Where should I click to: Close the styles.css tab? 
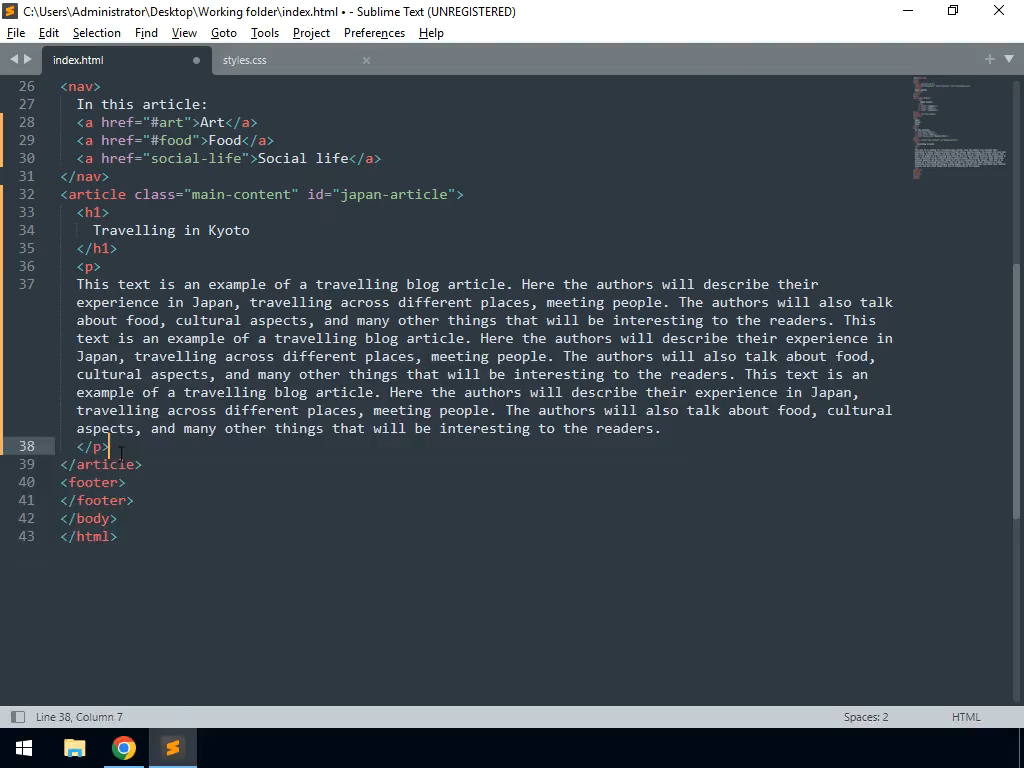(x=366, y=60)
